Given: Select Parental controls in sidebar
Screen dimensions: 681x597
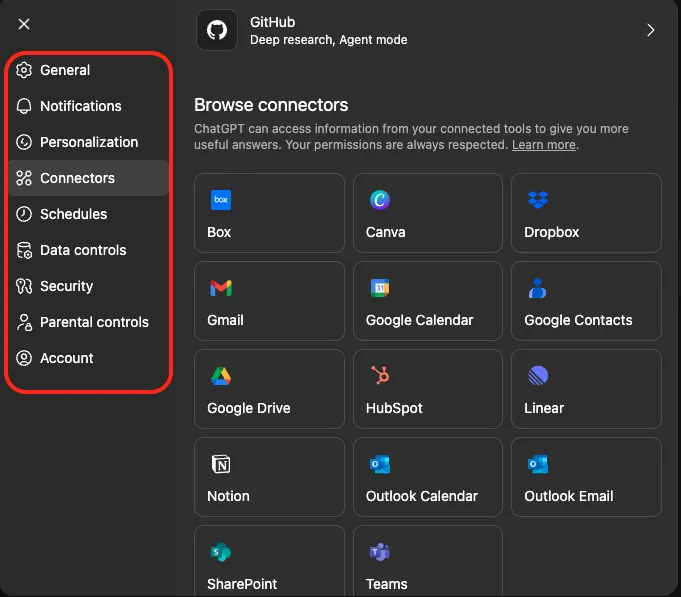Looking at the screenshot, I should [94, 322].
